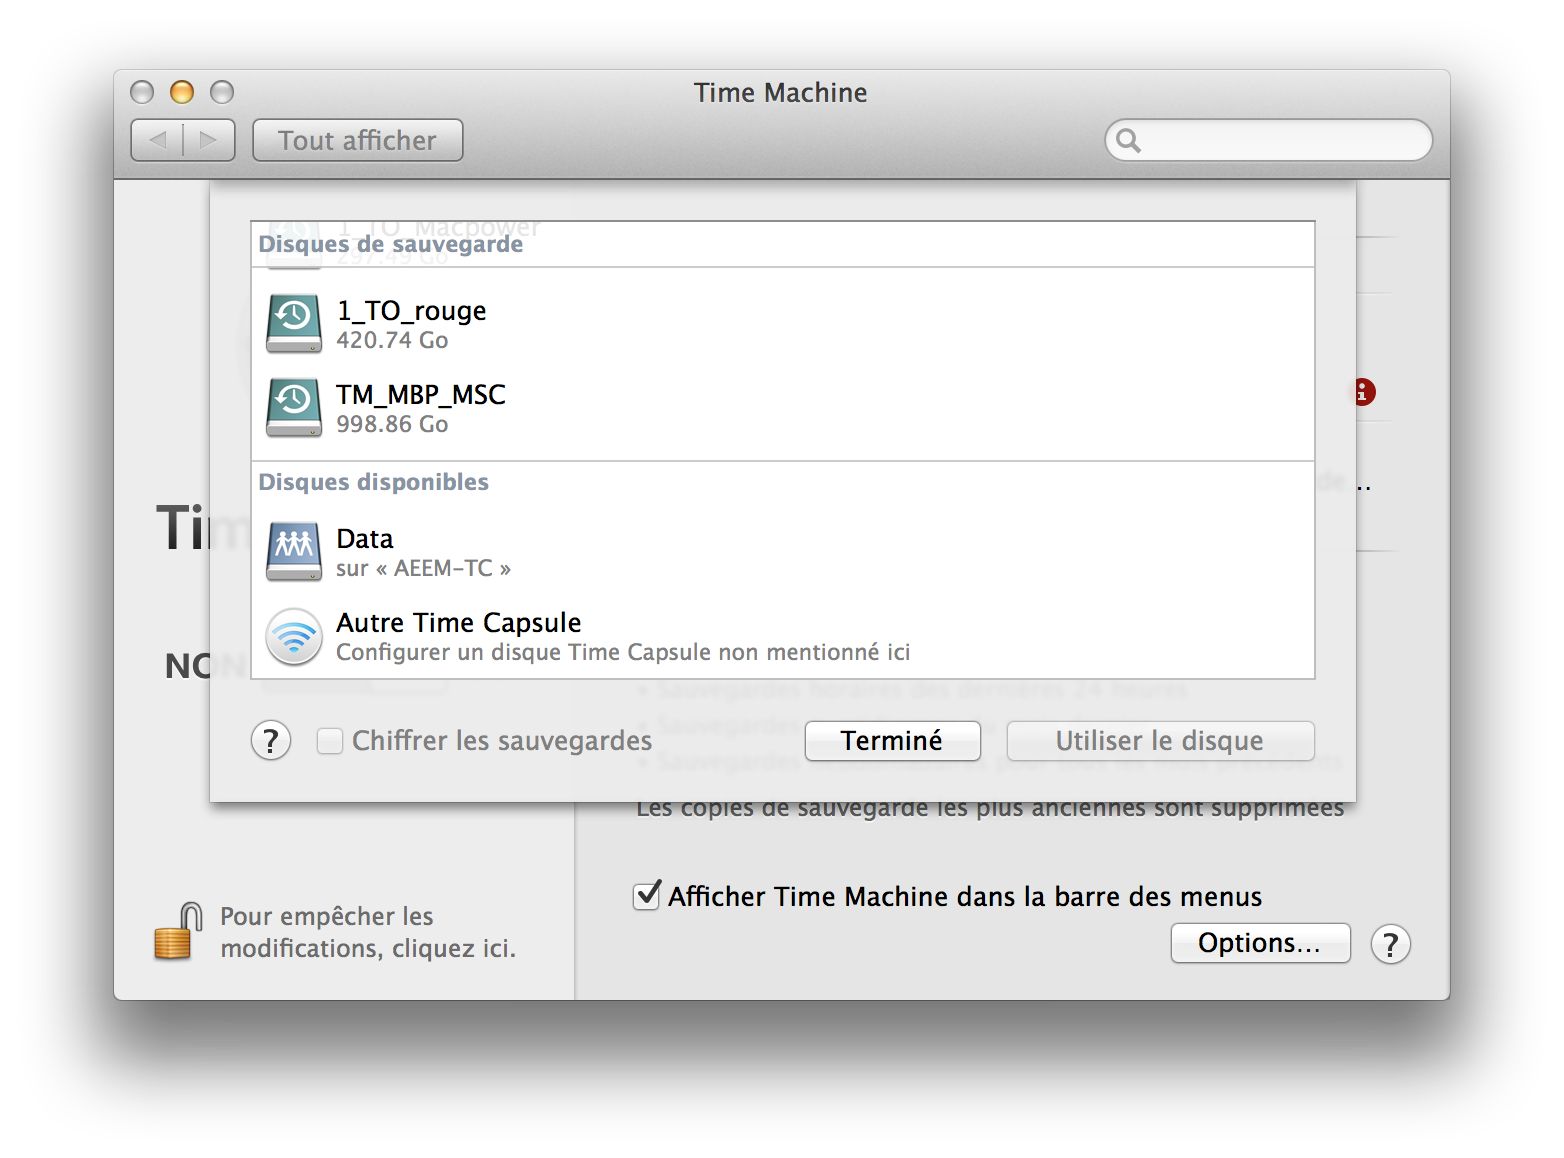Open help with the sheet's question mark
Screen dimensions: 1564x1158
pos(271,741)
